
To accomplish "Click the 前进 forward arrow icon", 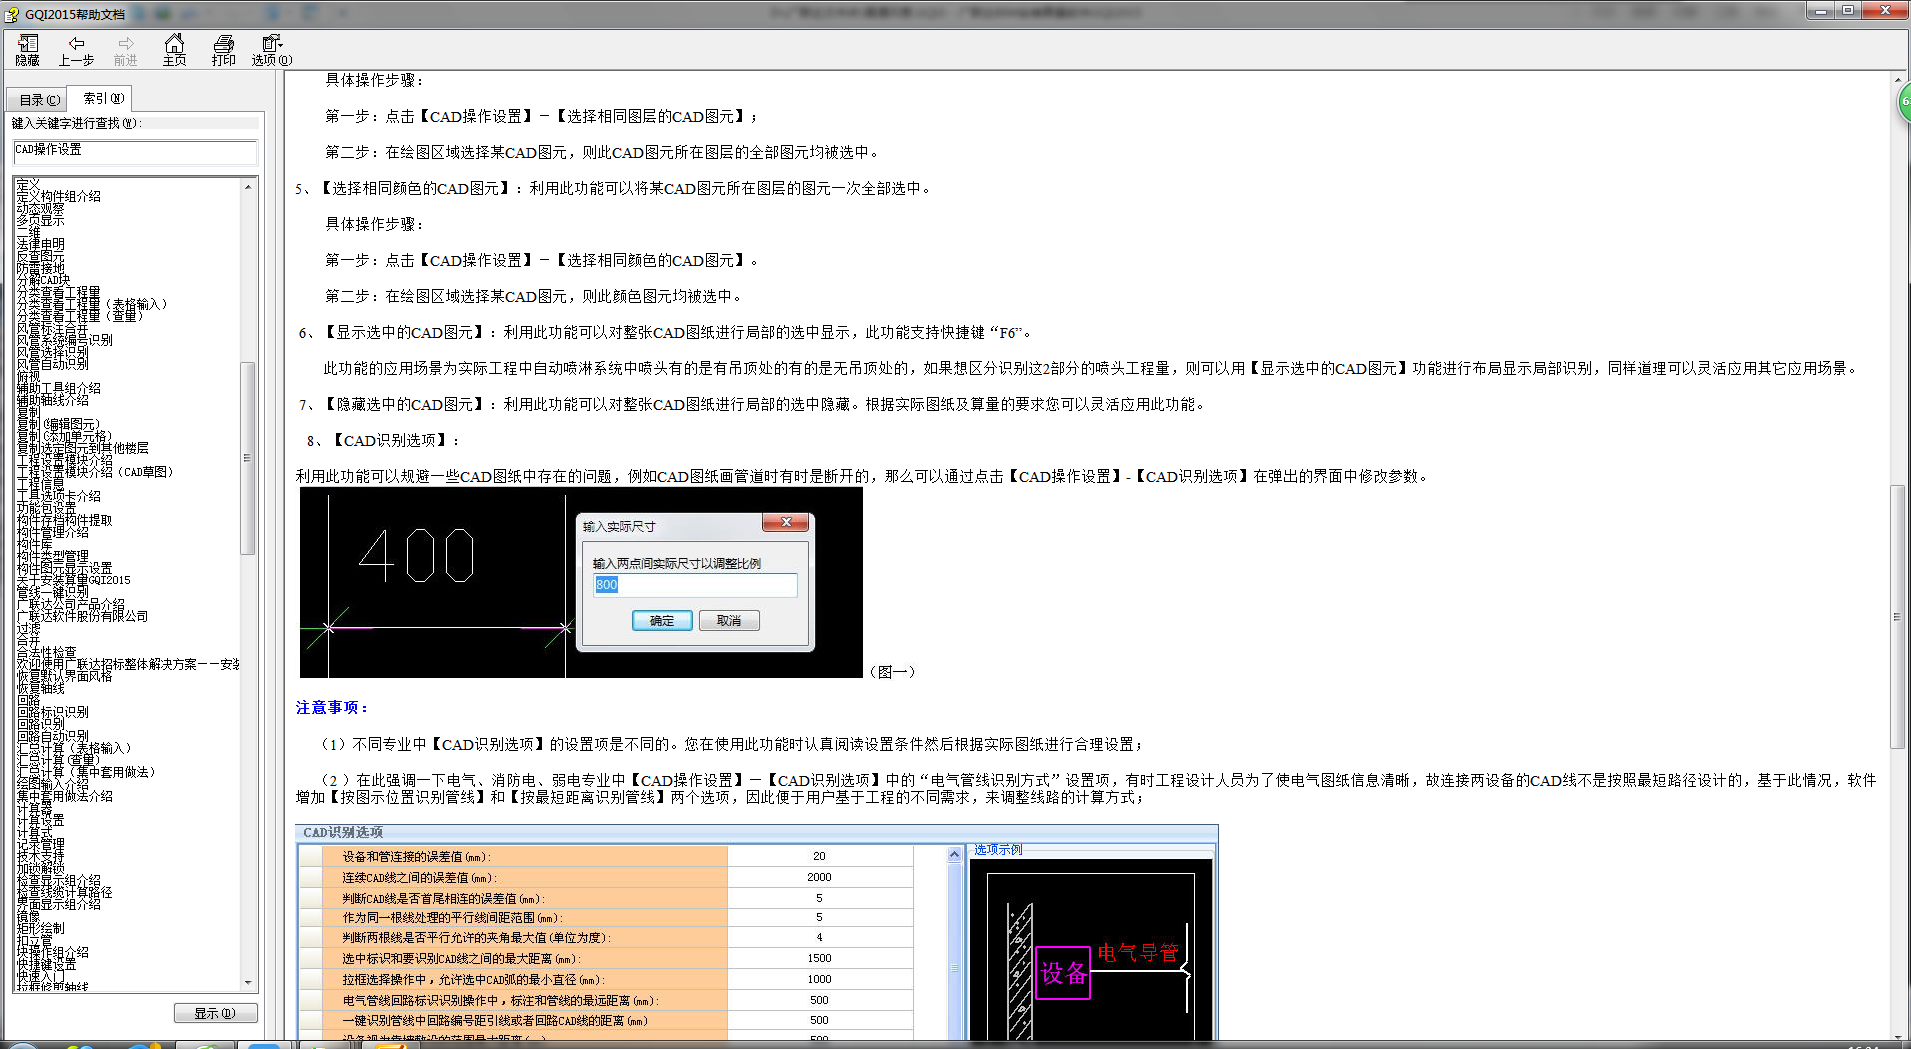I will (x=125, y=50).
